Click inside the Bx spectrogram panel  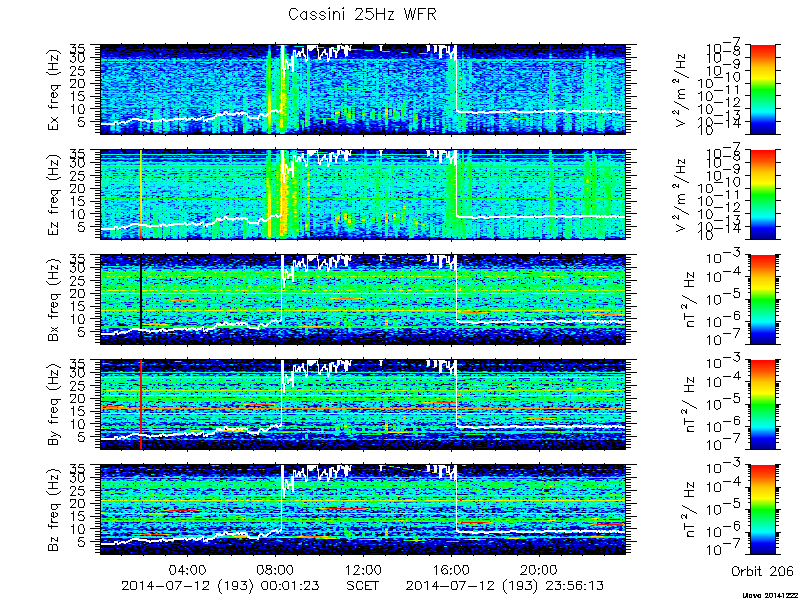point(363,300)
